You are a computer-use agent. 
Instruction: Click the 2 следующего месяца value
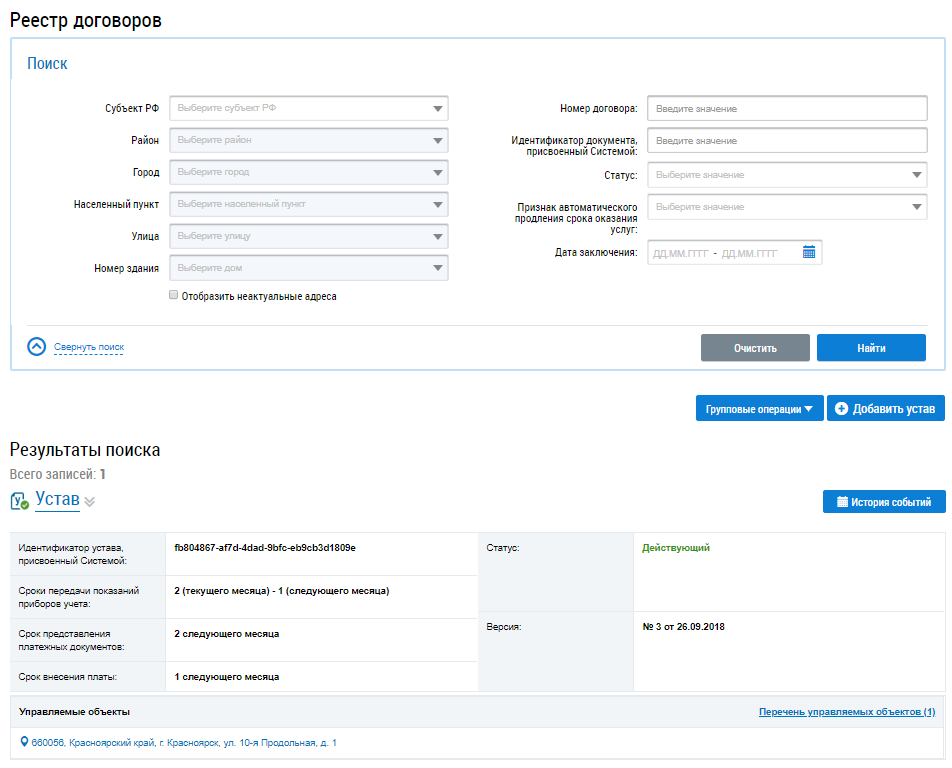pos(226,634)
